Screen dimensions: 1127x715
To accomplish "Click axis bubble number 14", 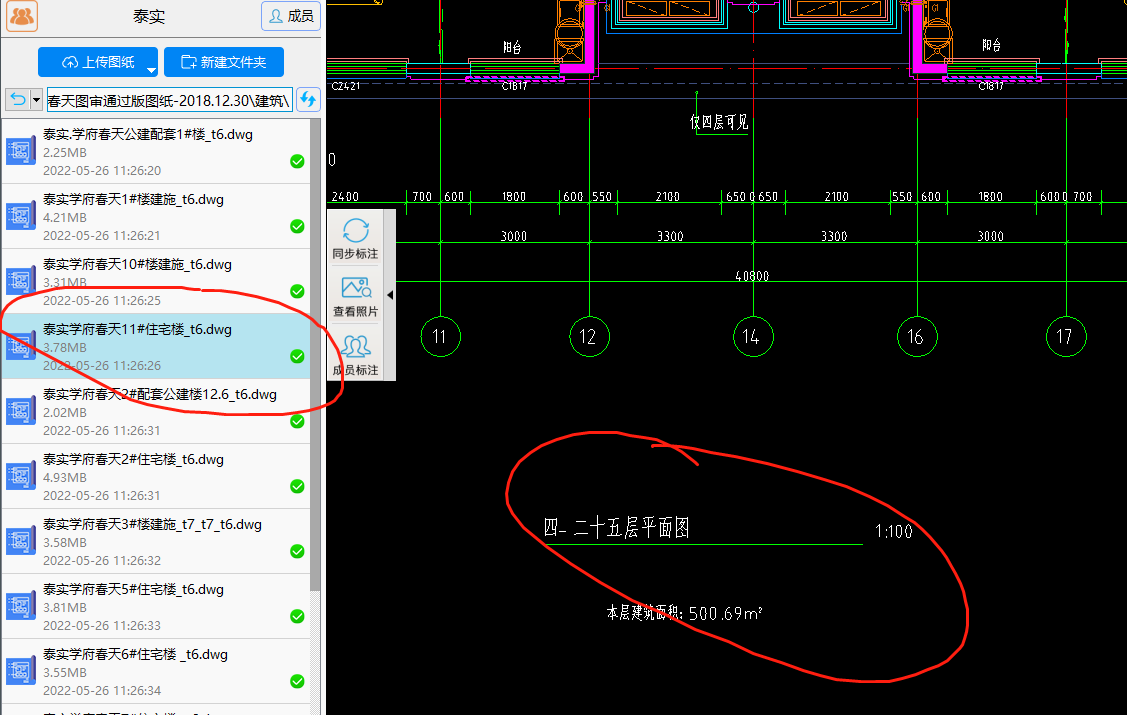I will point(753,336).
